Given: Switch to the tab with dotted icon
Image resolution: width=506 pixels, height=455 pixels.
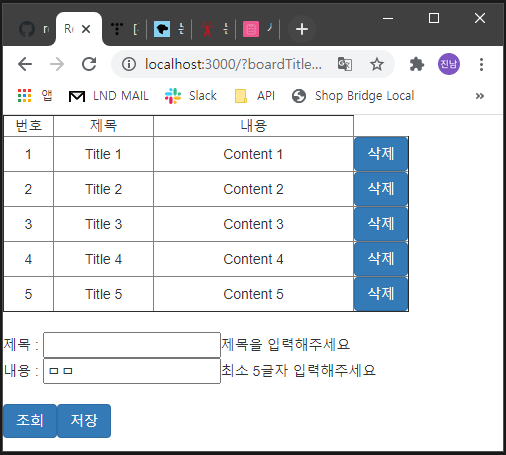Looking at the screenshot, I should (x=124, y=29).
